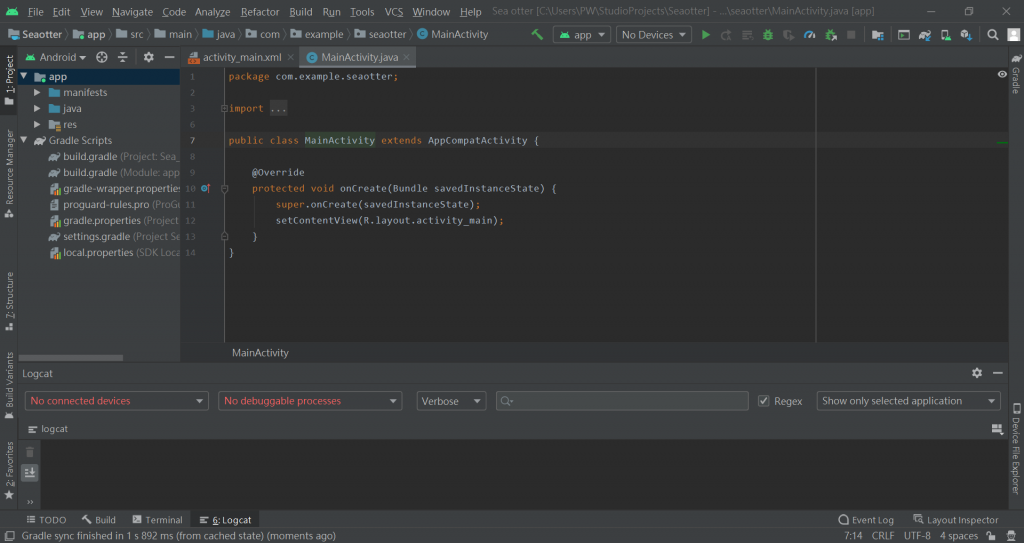Image resolution: width=1024 pixels, height=543 pixels.
Task: Click the Logcat panel settings gear
Action: [977, 373]
